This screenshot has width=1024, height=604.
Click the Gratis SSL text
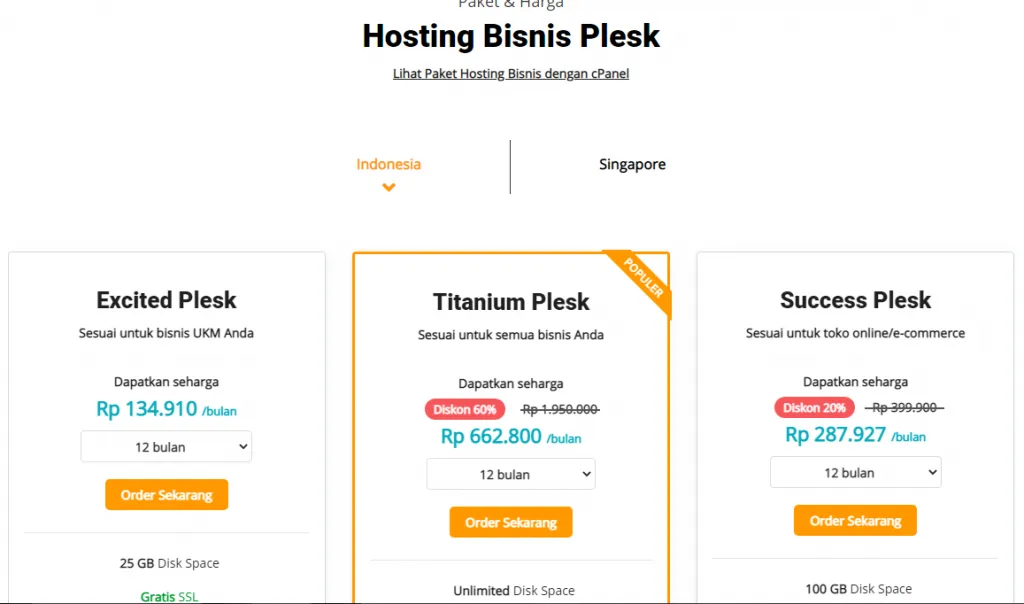(168, 596)
